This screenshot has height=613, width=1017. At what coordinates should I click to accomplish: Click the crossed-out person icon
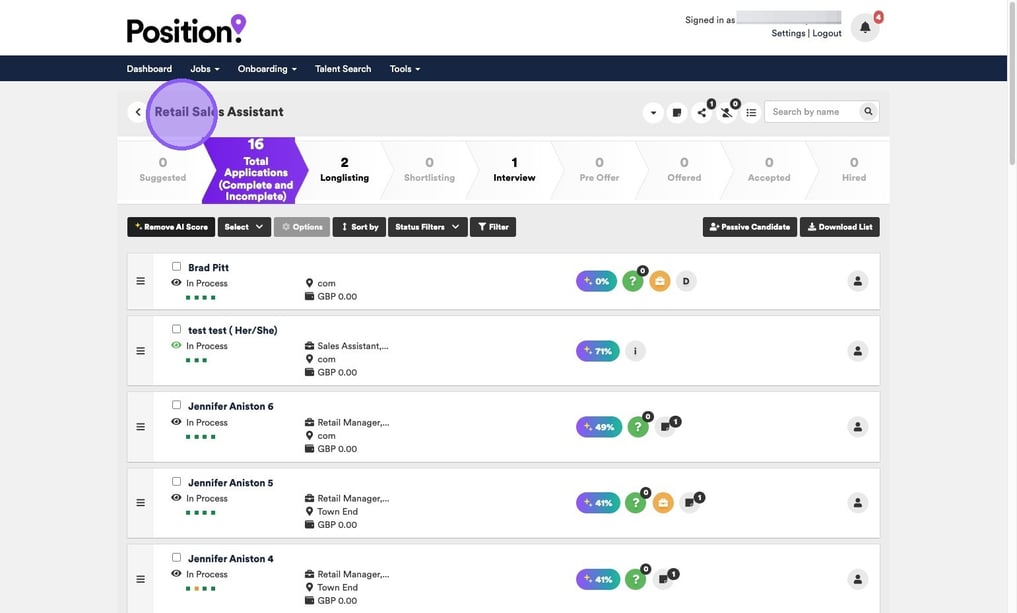coord(727,112)
